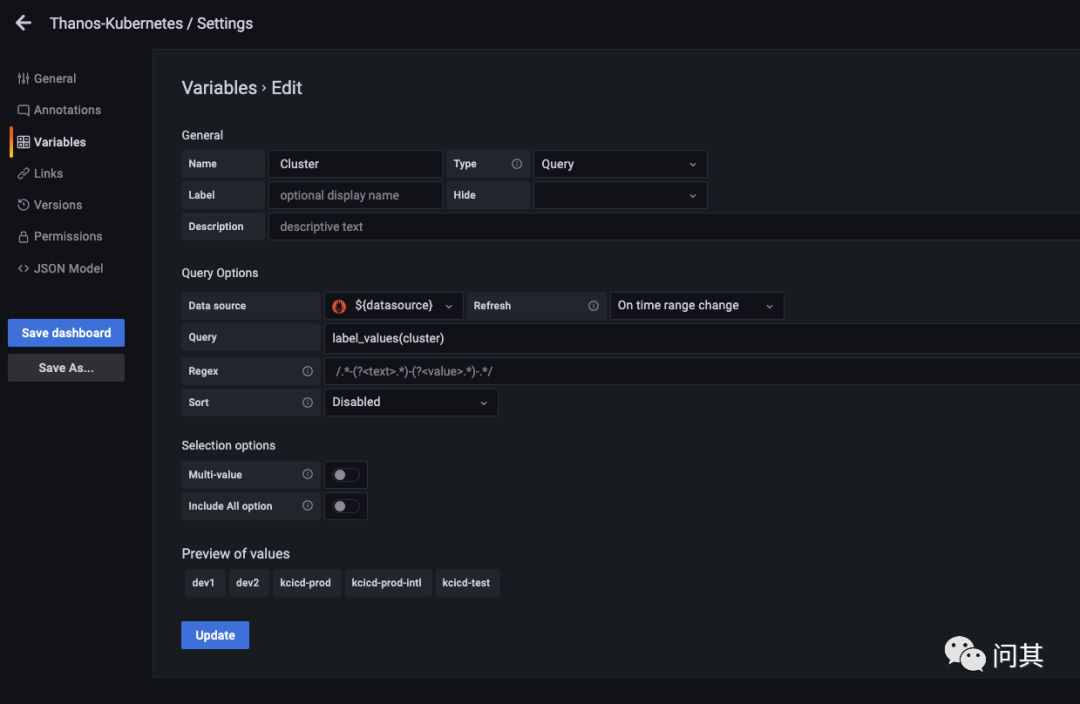This screenshot has width=1080, height=704.
Task: Click the Prometheus datasource flame icon
Action: click(x=340, y=306)
